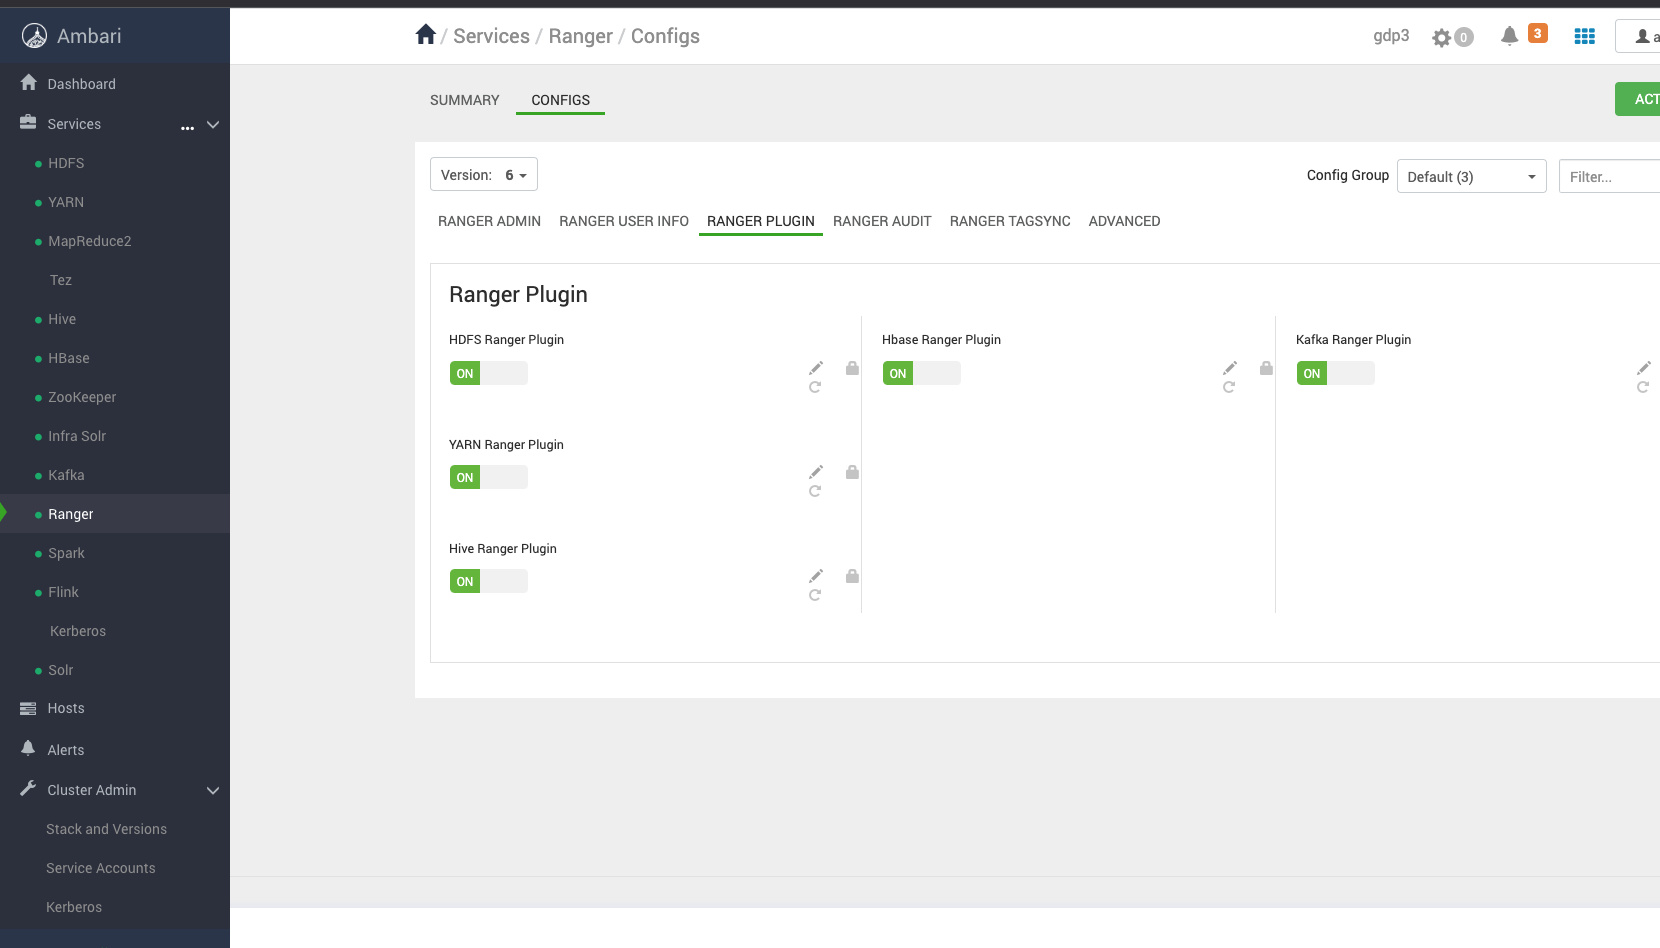Click HDFS Ranger Plugin edit pencil icon
The width and height of the screenshot is (1660, 948).
pyautogui.click(x=816, y=368)
